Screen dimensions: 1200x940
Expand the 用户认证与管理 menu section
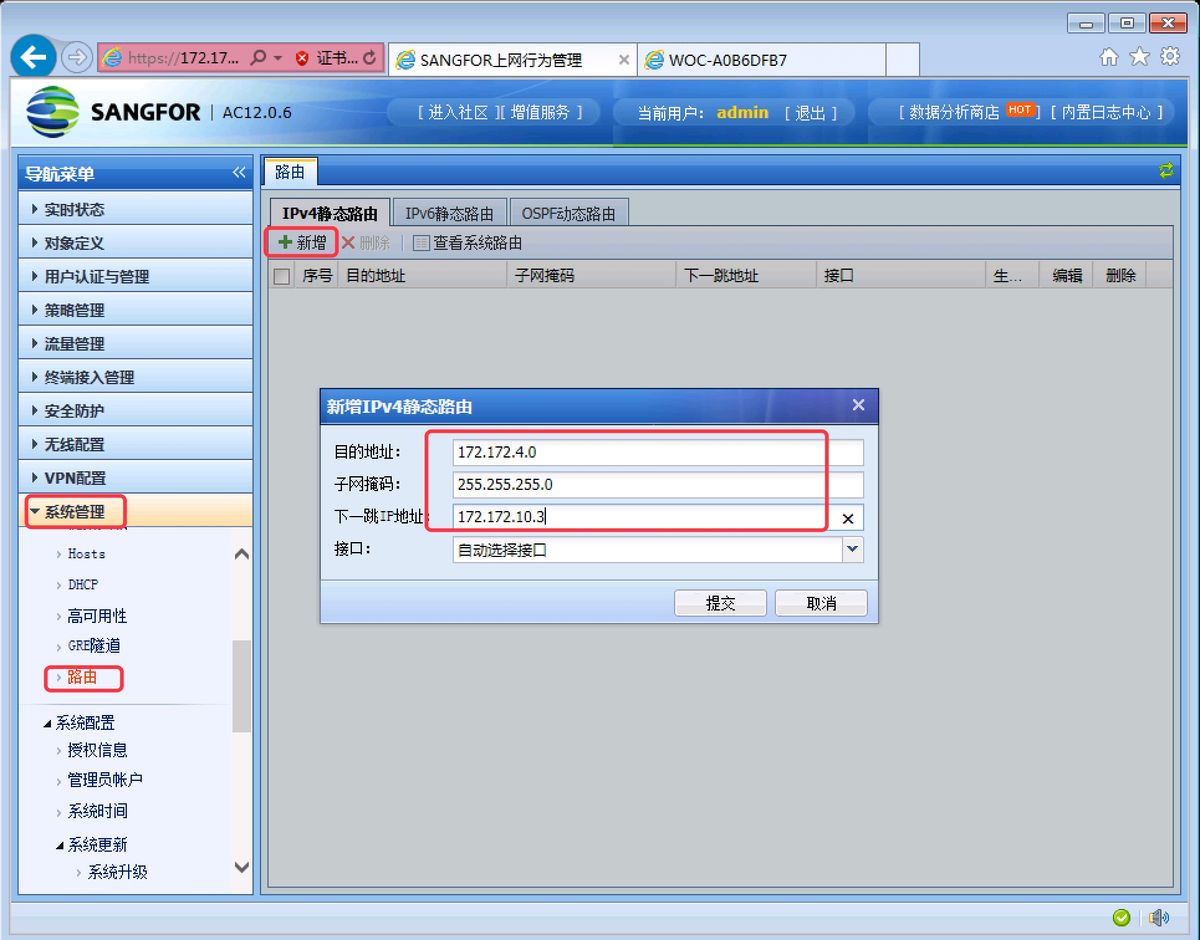pos(135,276)
